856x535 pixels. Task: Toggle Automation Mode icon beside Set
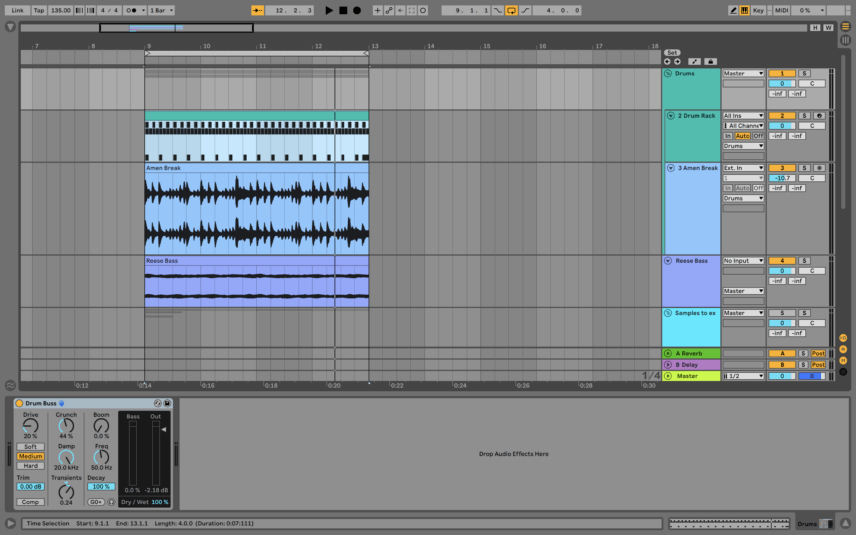point(694,62)
